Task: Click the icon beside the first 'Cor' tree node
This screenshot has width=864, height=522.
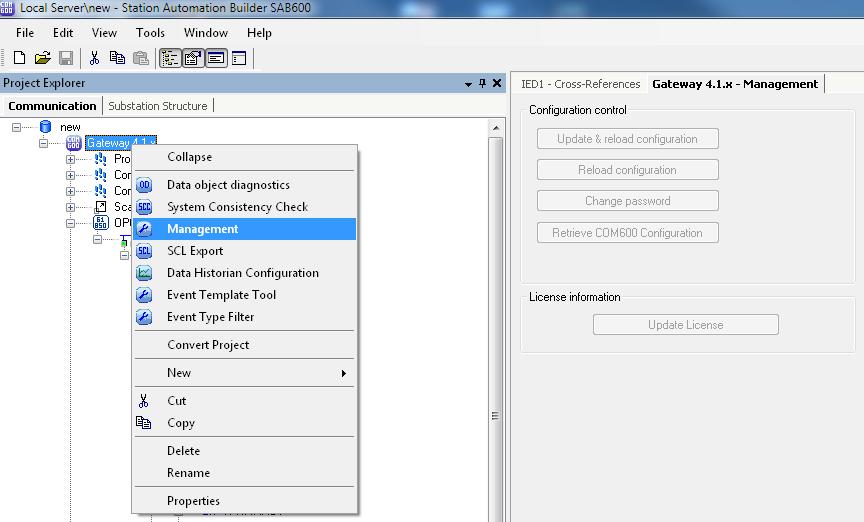Action: pos(101,175)
